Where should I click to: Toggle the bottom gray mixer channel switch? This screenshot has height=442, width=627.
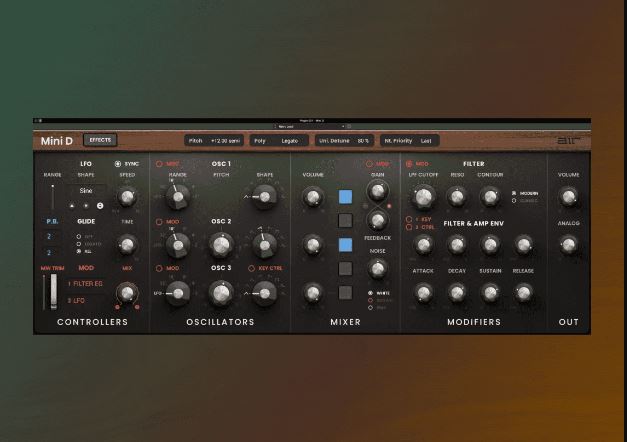(x=345, y=292)
